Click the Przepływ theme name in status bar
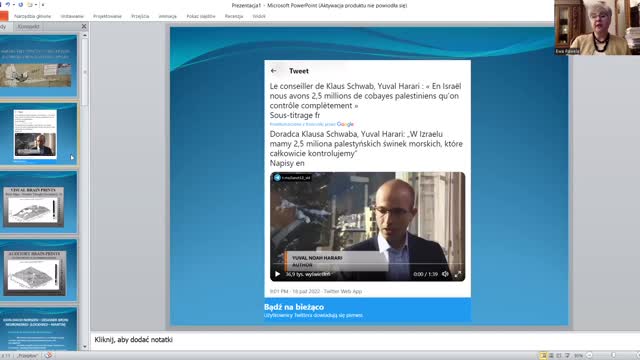The image size is (640, 360). pyautogui.click(x=27, y=356)
